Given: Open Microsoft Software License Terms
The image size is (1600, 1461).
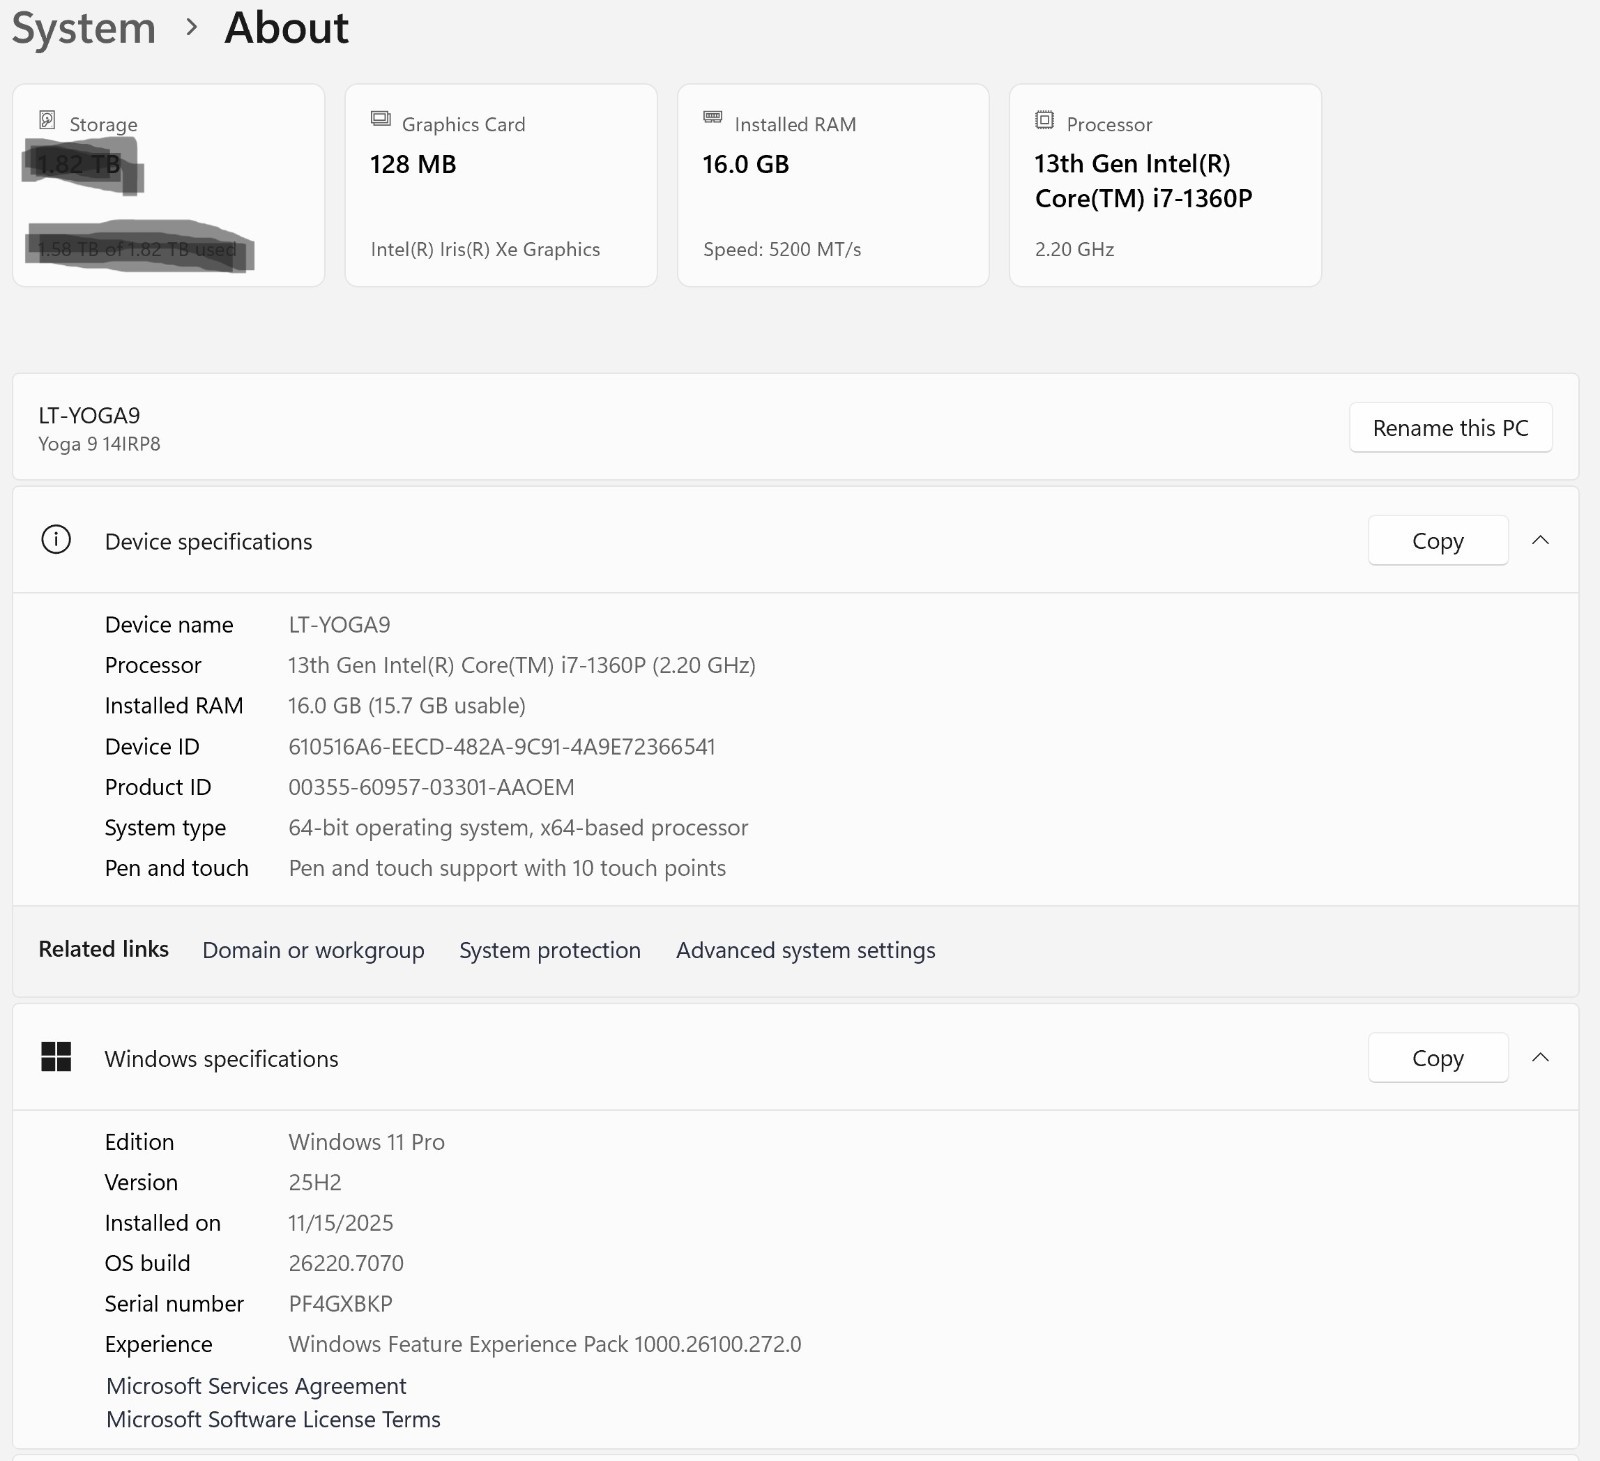Looking at the screenshot, I should pyautogui.click(x=273, y=1420).
